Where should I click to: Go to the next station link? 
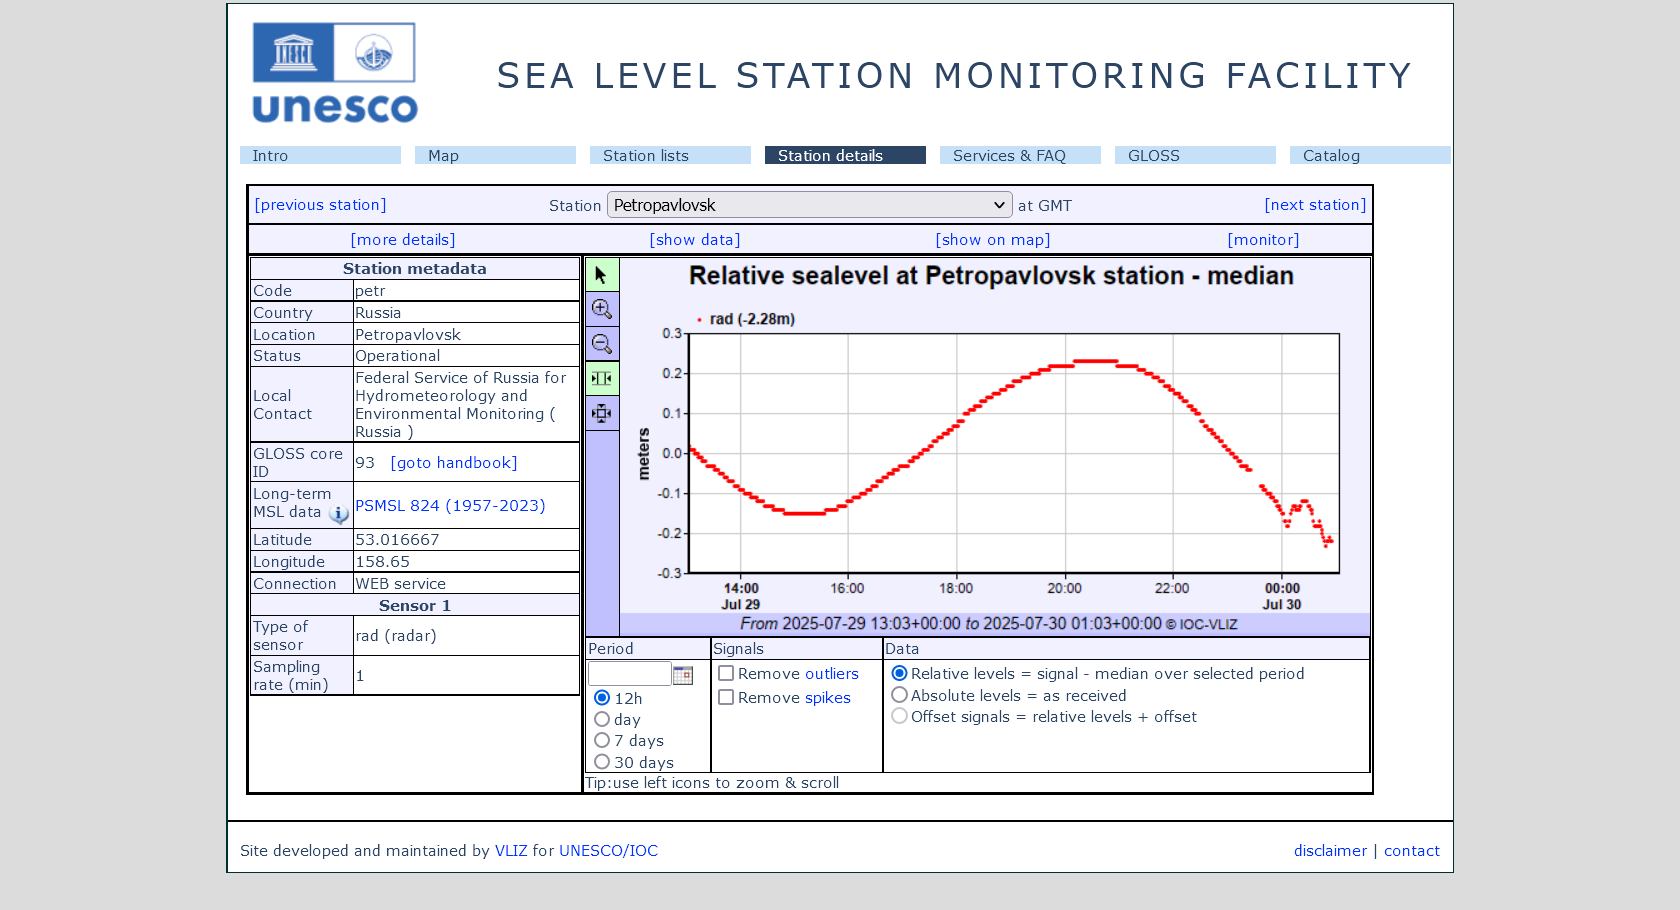(1315, 205)
